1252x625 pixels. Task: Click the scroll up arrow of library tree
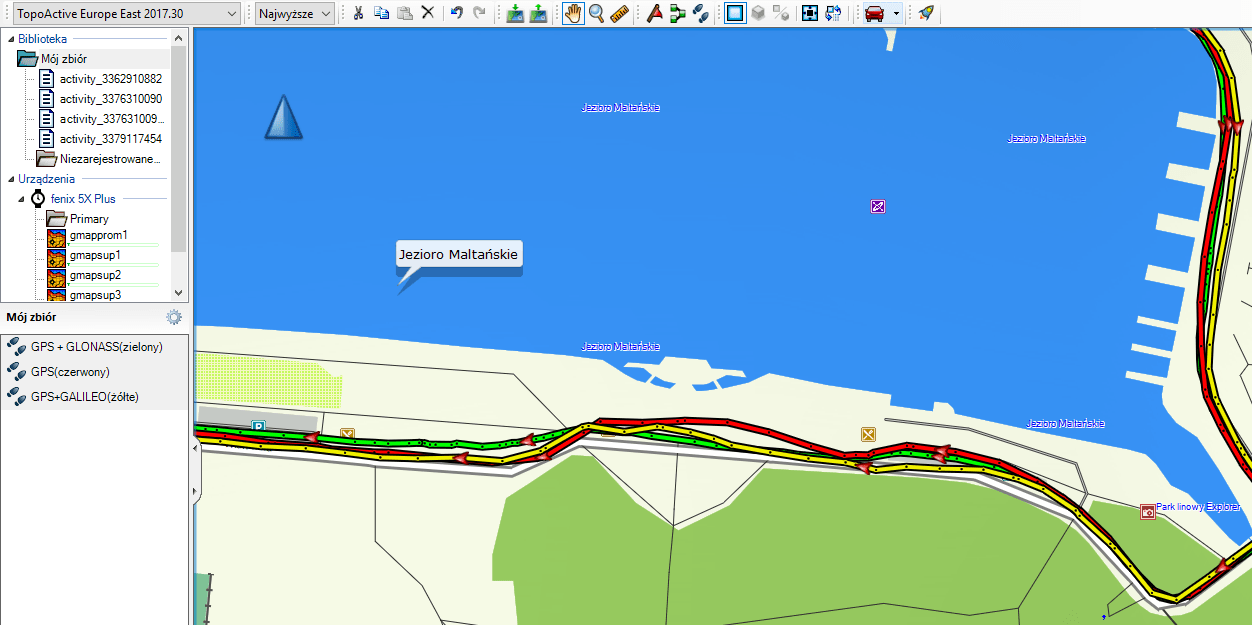pyautogui.click(x=179, y=38)
